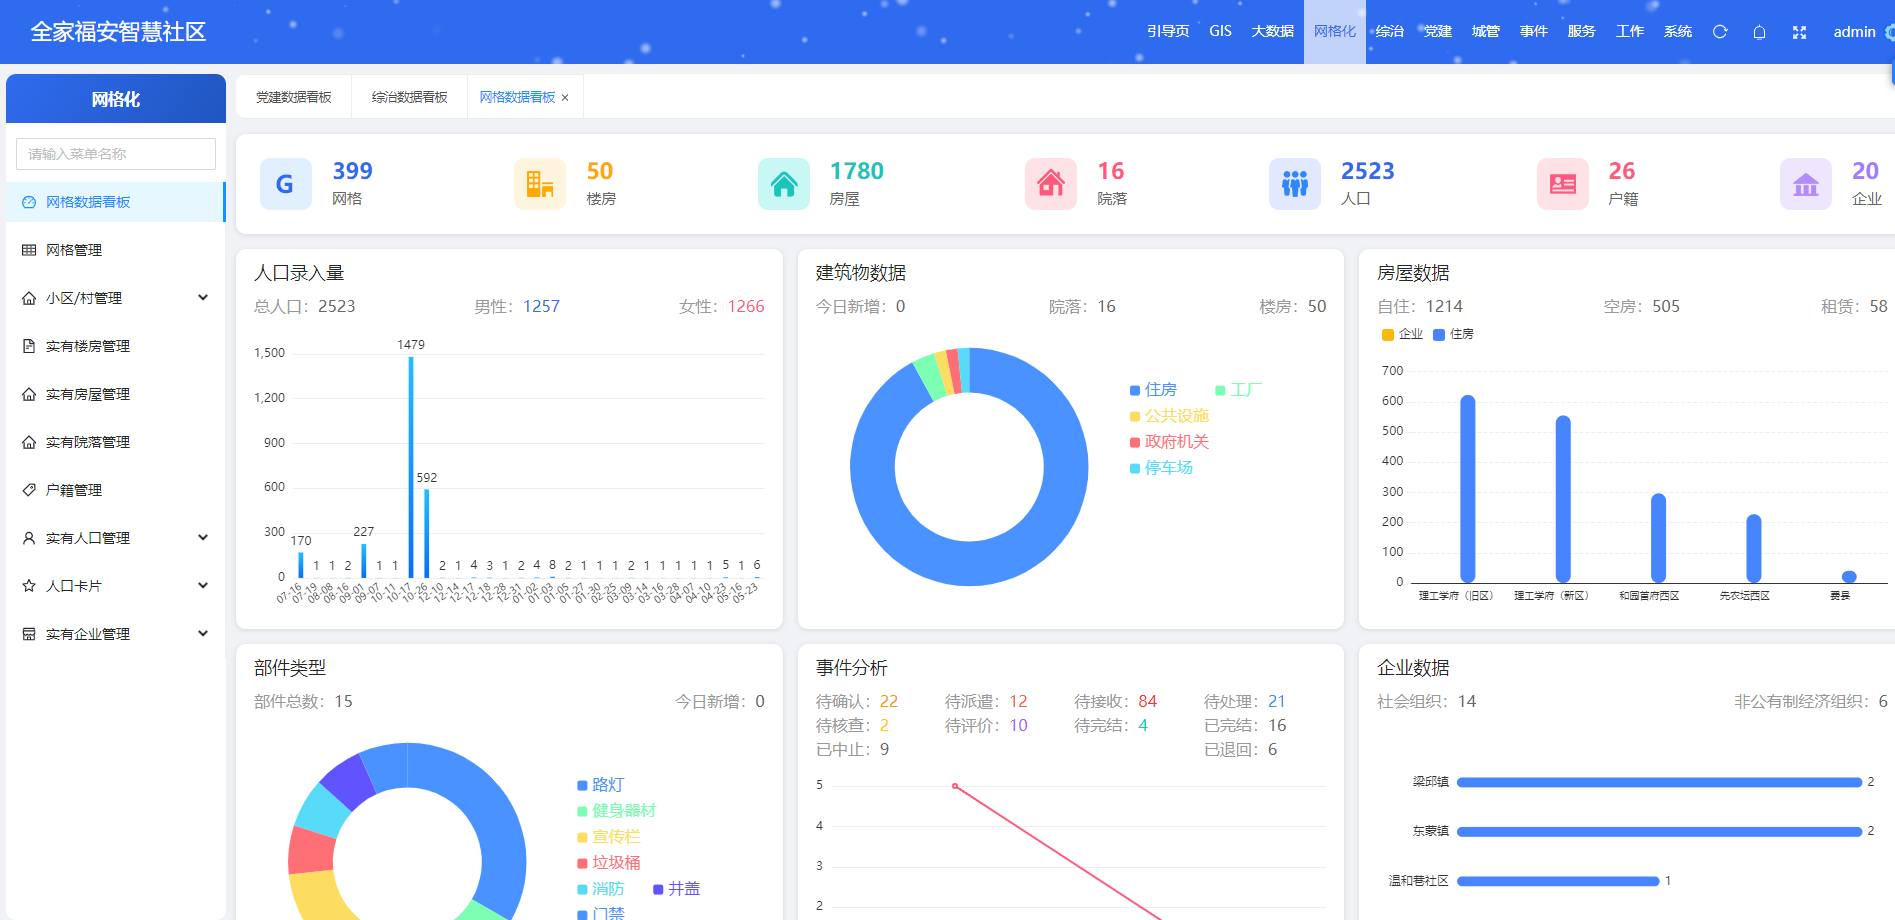Click the house icon beside 实有房屋管理

tap(29, 394)
